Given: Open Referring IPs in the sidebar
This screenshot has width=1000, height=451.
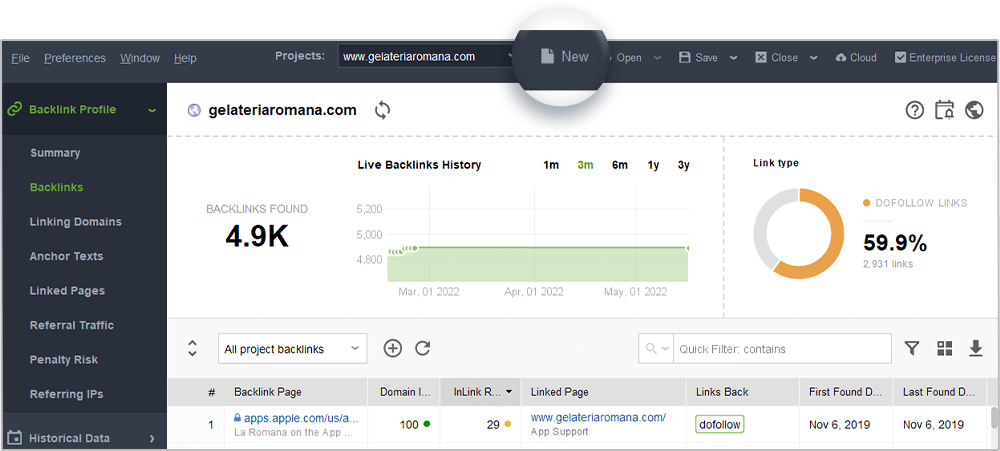Looking at the screenshot, I should (66, 394).
